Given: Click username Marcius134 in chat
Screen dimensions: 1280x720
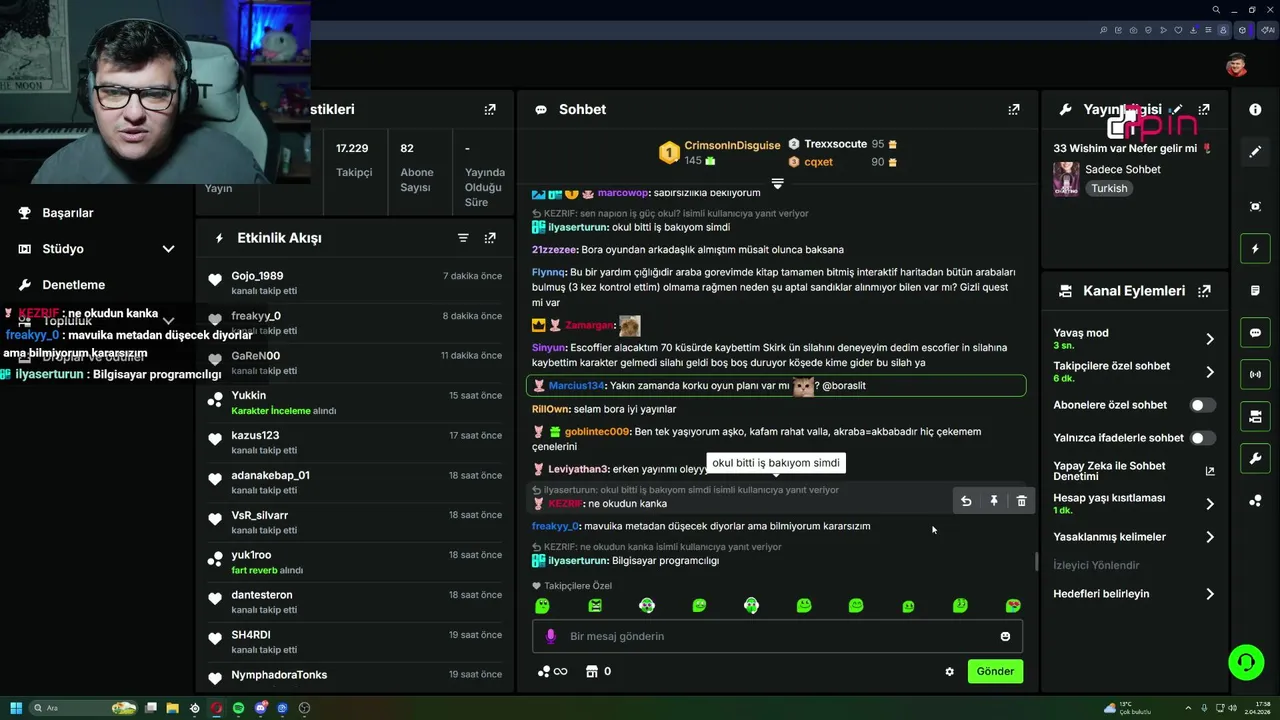Looking at the screenshot, I should point(577,386).
